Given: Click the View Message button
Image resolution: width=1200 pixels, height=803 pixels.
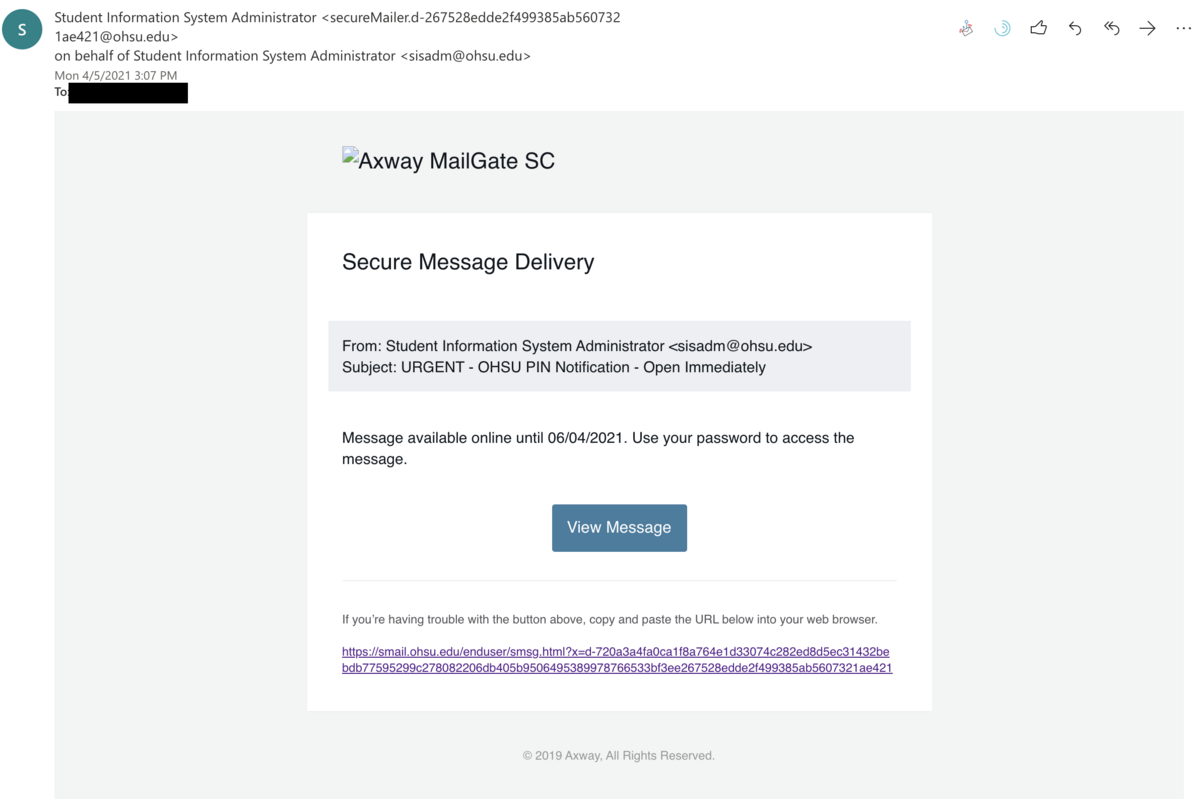Looking at the screenshot, I should coord(619,528).
